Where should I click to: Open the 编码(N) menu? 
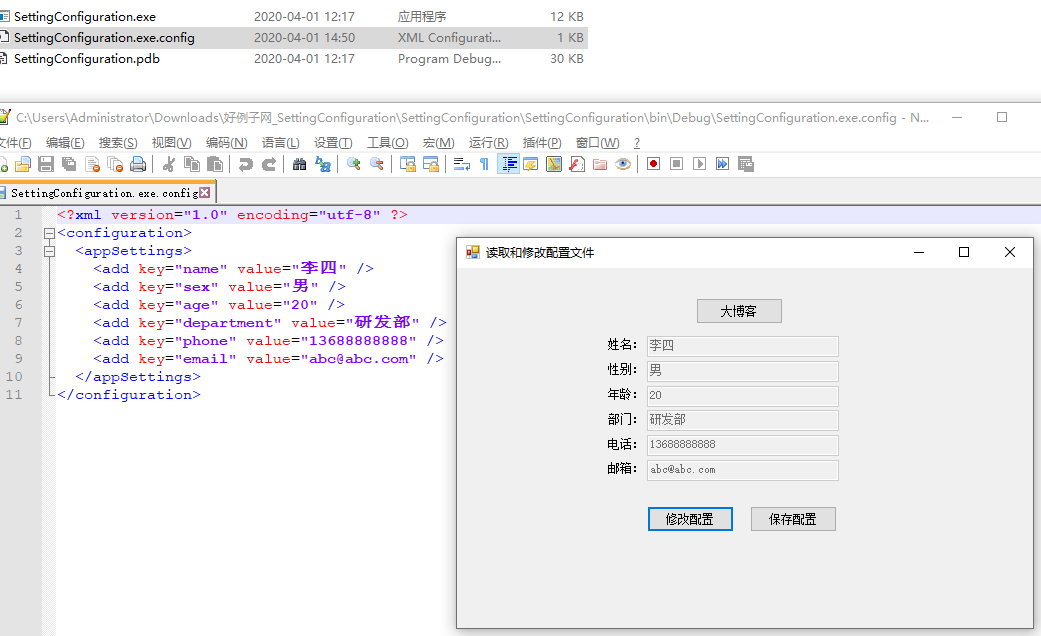226,143
